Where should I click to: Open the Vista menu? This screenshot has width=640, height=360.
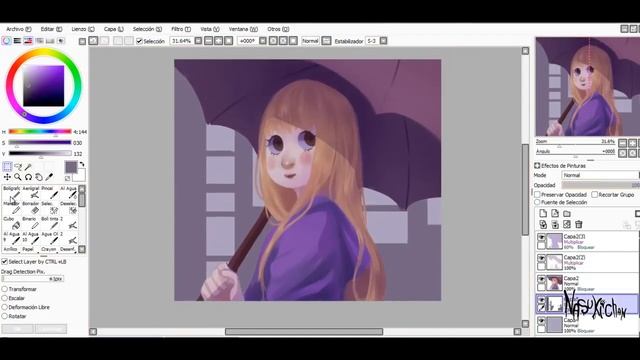click(x=209, y=29)
